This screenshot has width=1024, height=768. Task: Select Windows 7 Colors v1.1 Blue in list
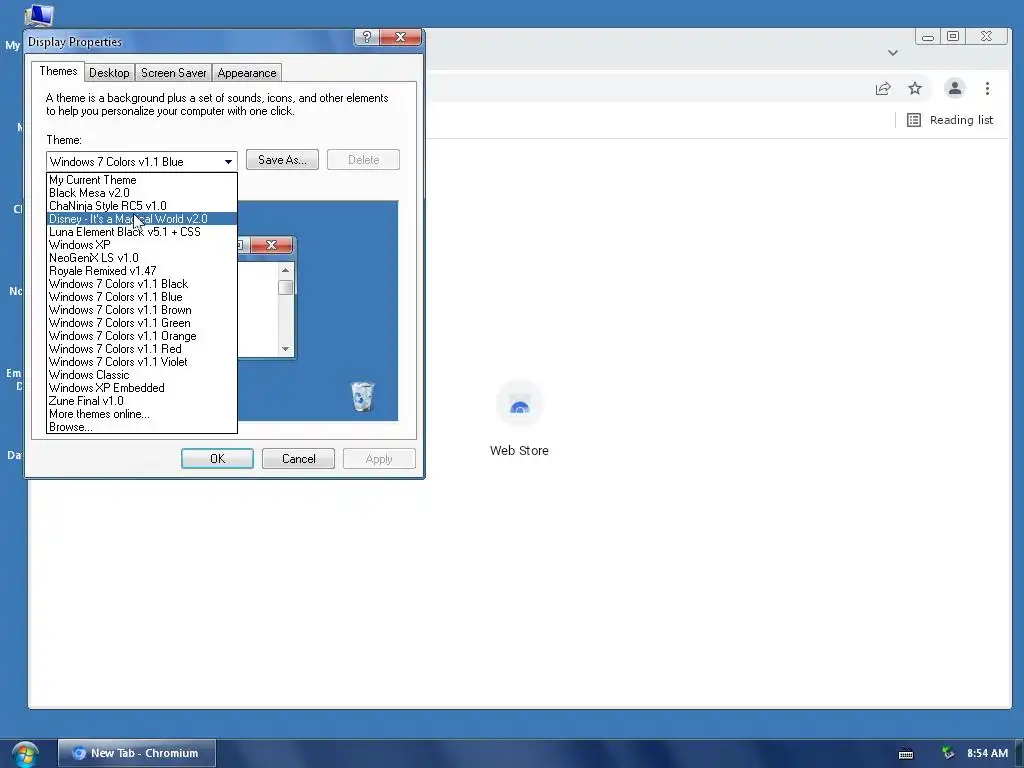coord(142,297)
